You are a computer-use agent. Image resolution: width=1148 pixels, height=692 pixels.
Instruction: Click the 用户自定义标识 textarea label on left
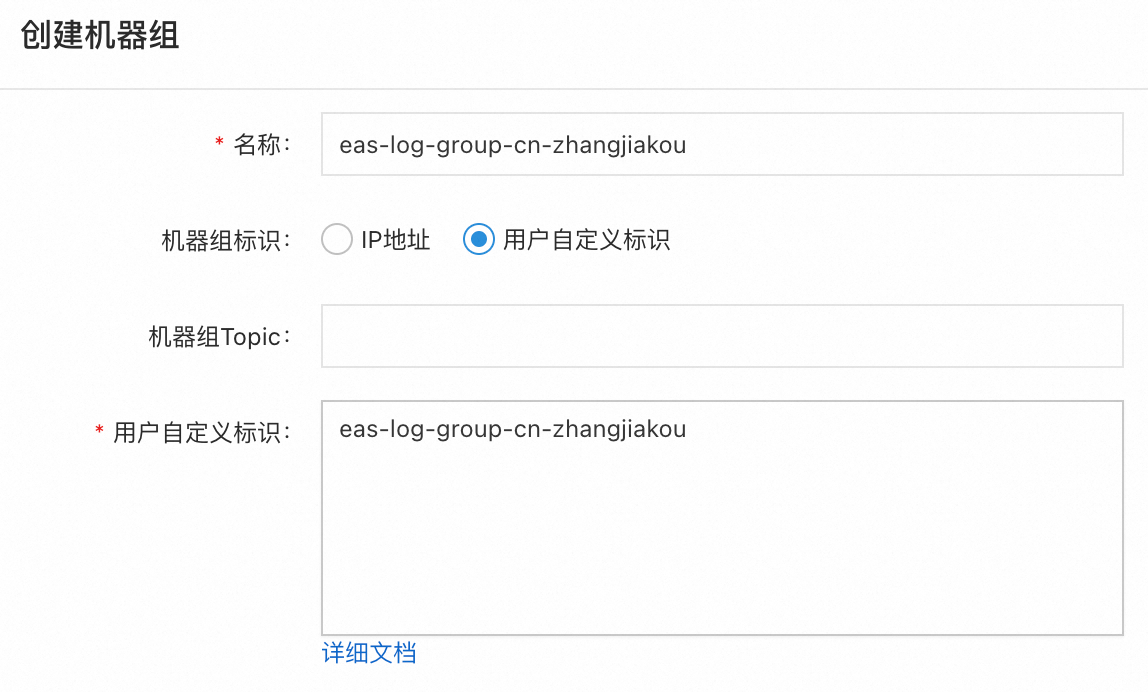201,432
